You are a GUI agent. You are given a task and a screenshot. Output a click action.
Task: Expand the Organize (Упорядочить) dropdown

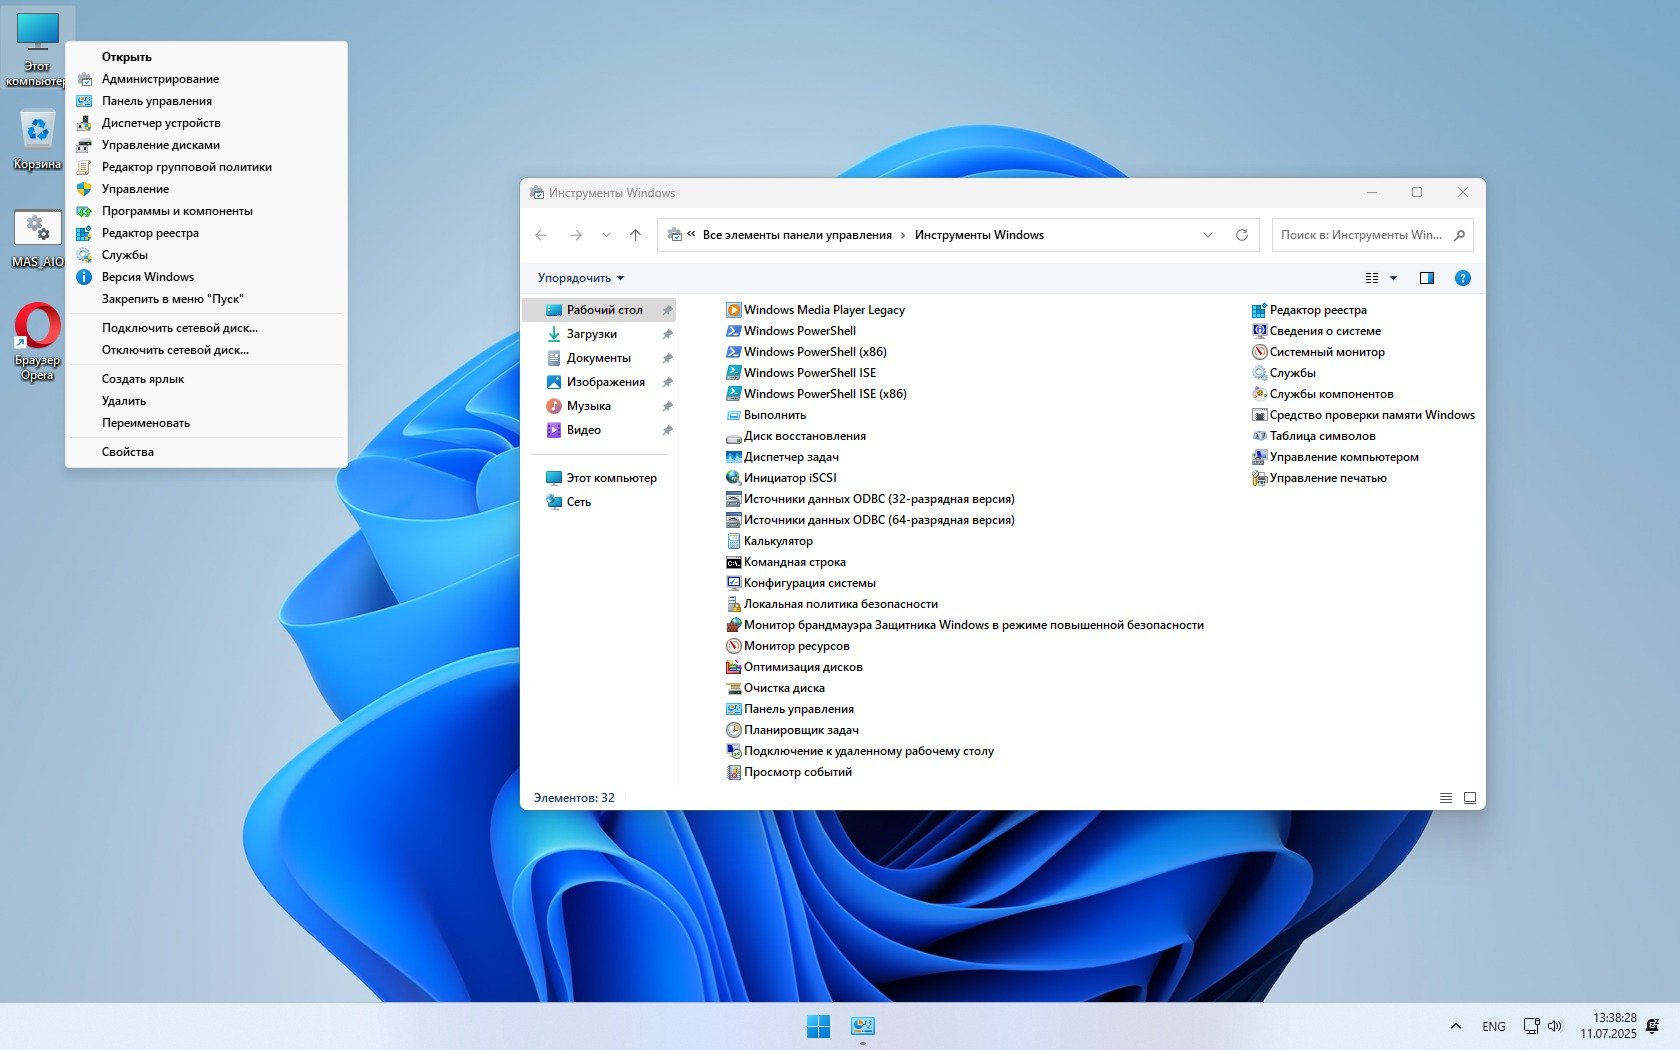580,278
